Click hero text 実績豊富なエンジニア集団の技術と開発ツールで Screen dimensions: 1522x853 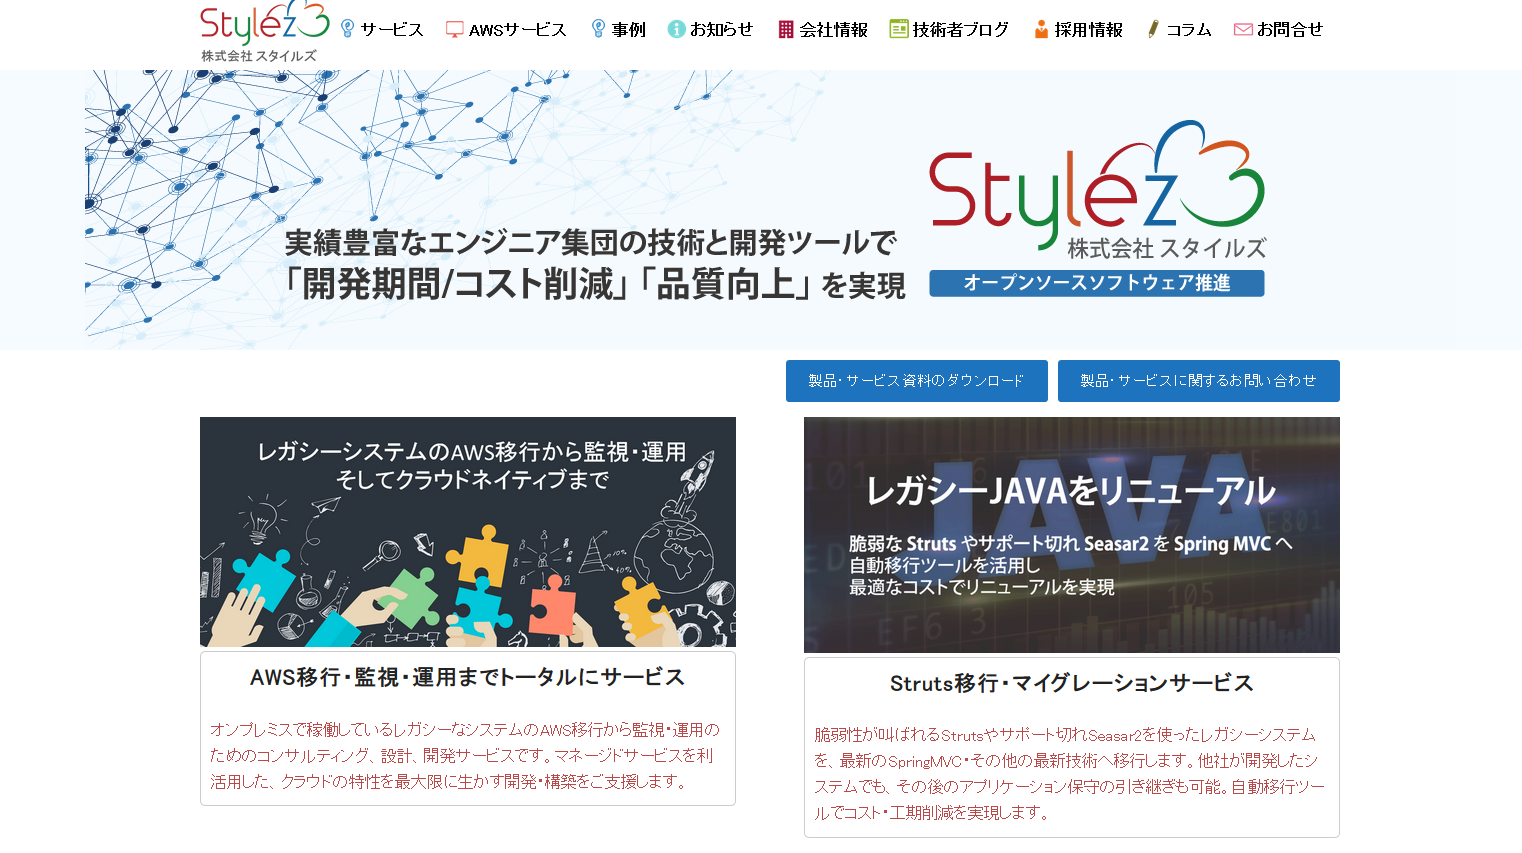591,243
